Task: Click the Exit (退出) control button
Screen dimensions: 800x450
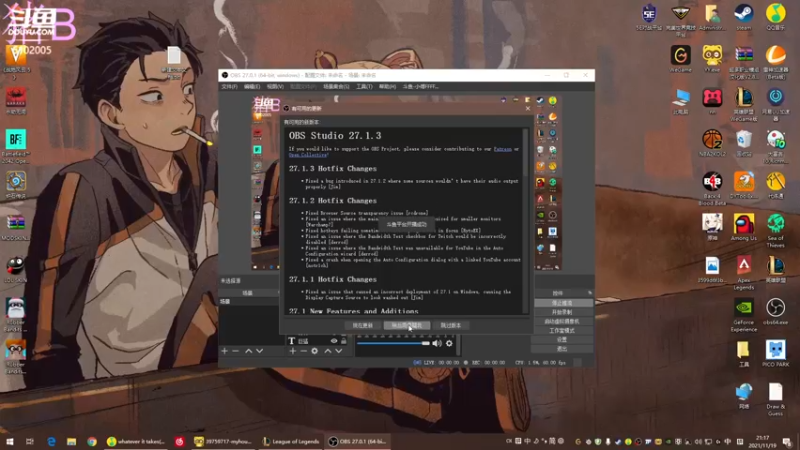Action: (562, 349)
